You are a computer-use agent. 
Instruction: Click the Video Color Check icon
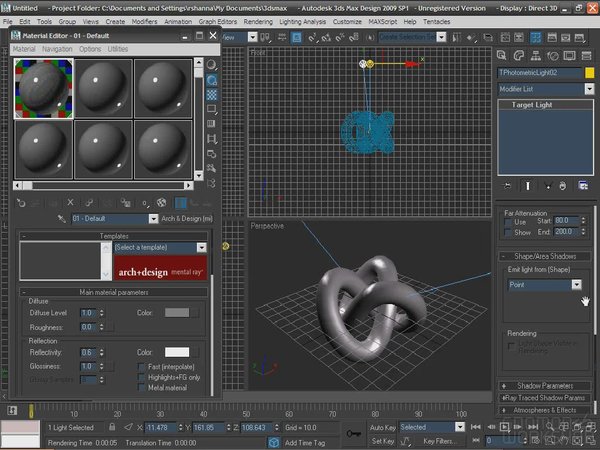coord(212,124)
